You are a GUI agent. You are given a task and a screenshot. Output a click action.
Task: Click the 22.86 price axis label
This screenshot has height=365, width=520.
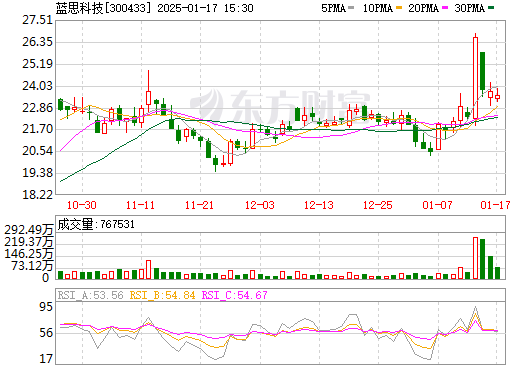pyautogui.click(x=37, y=108)
